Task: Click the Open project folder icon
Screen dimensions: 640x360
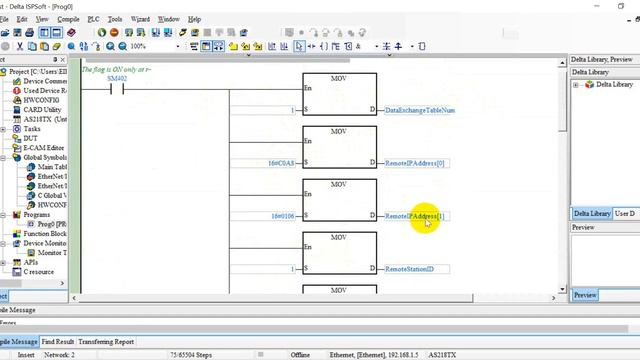Action: [5, 33]
